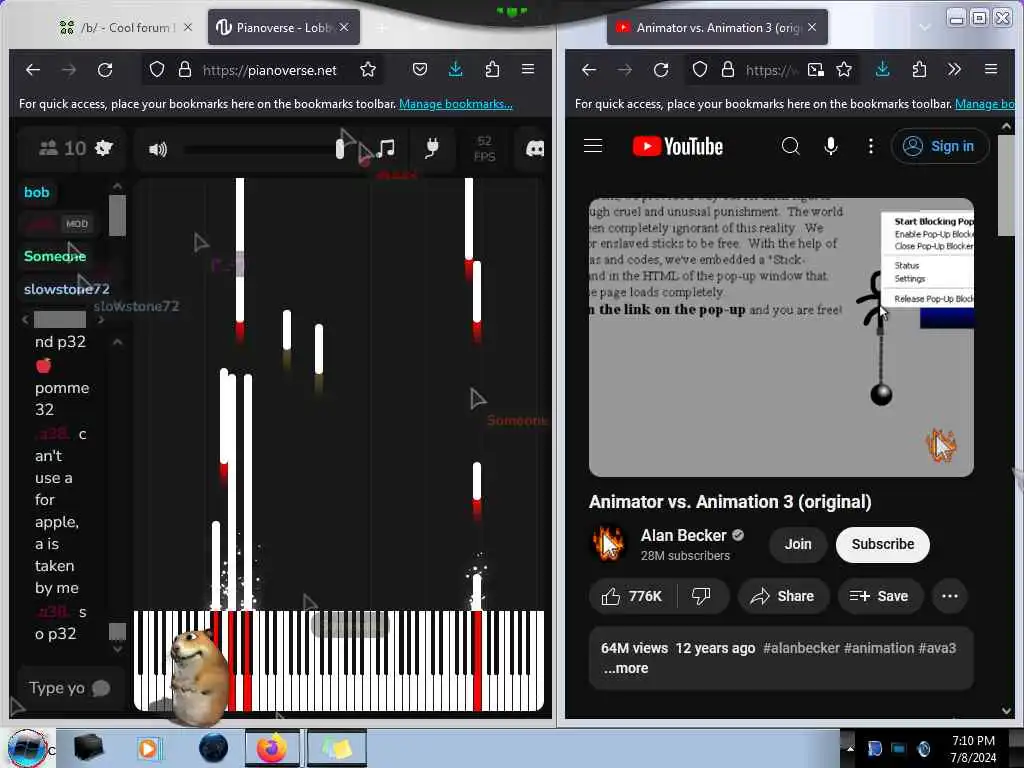Go back in the YouTube browser window
The width and height of the screenshot is (1024, 768).
coord(588,69)
